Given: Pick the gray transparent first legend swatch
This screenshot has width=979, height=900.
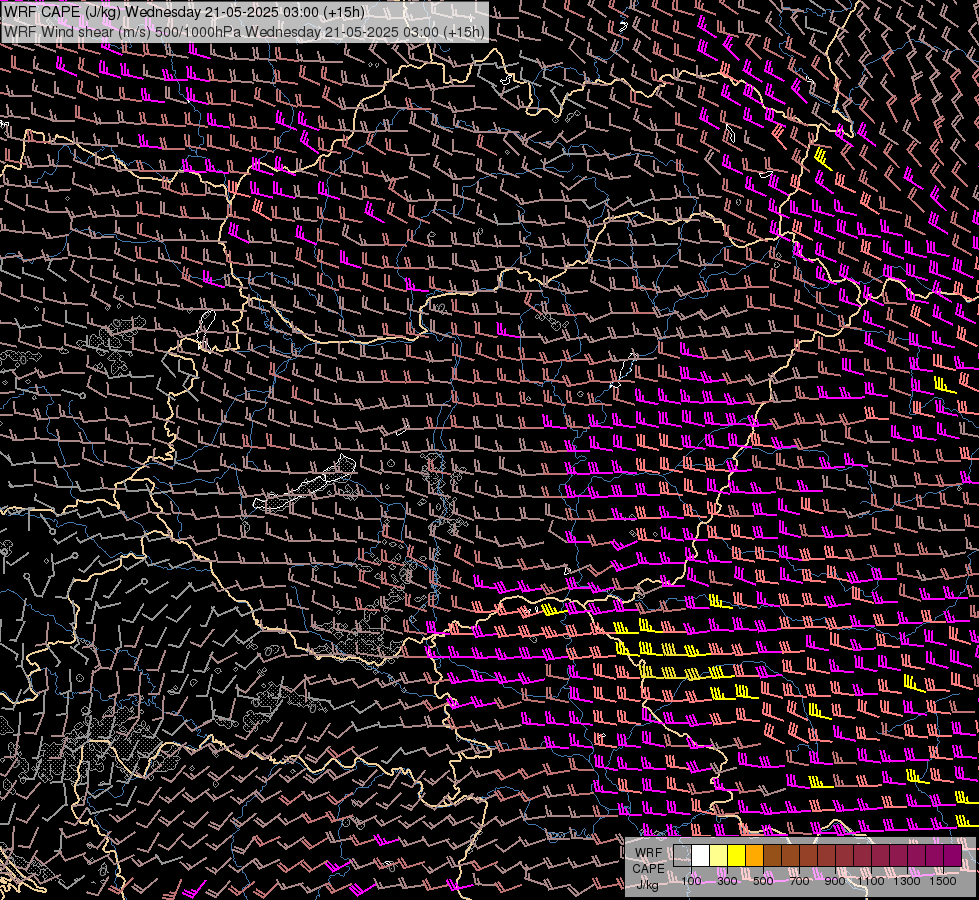Looking at the screenshot, I should 682,856.
